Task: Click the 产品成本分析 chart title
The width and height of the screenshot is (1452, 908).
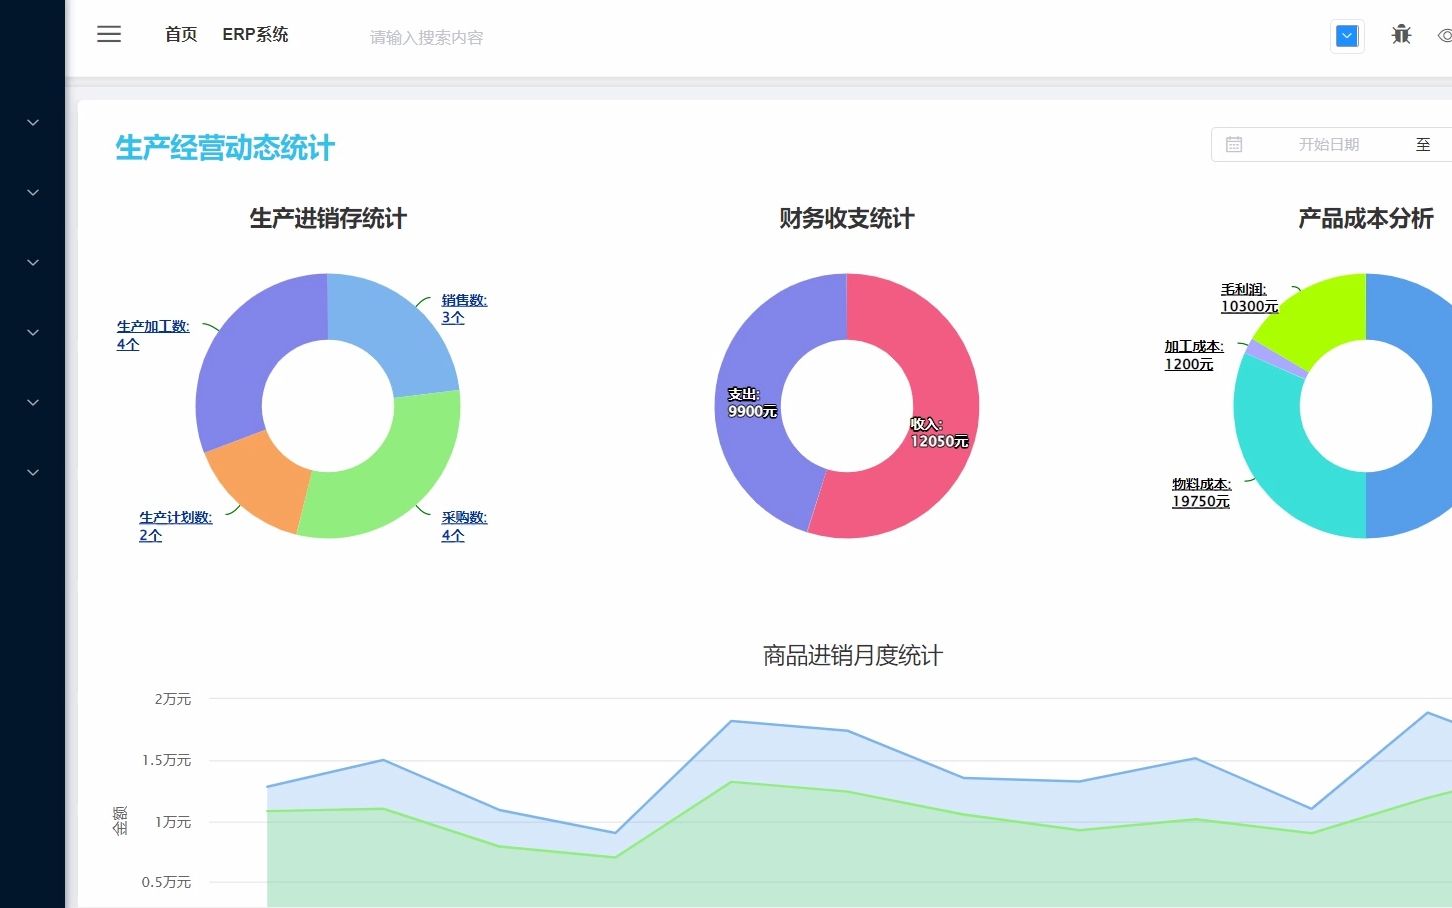Action: (1366, 219)
